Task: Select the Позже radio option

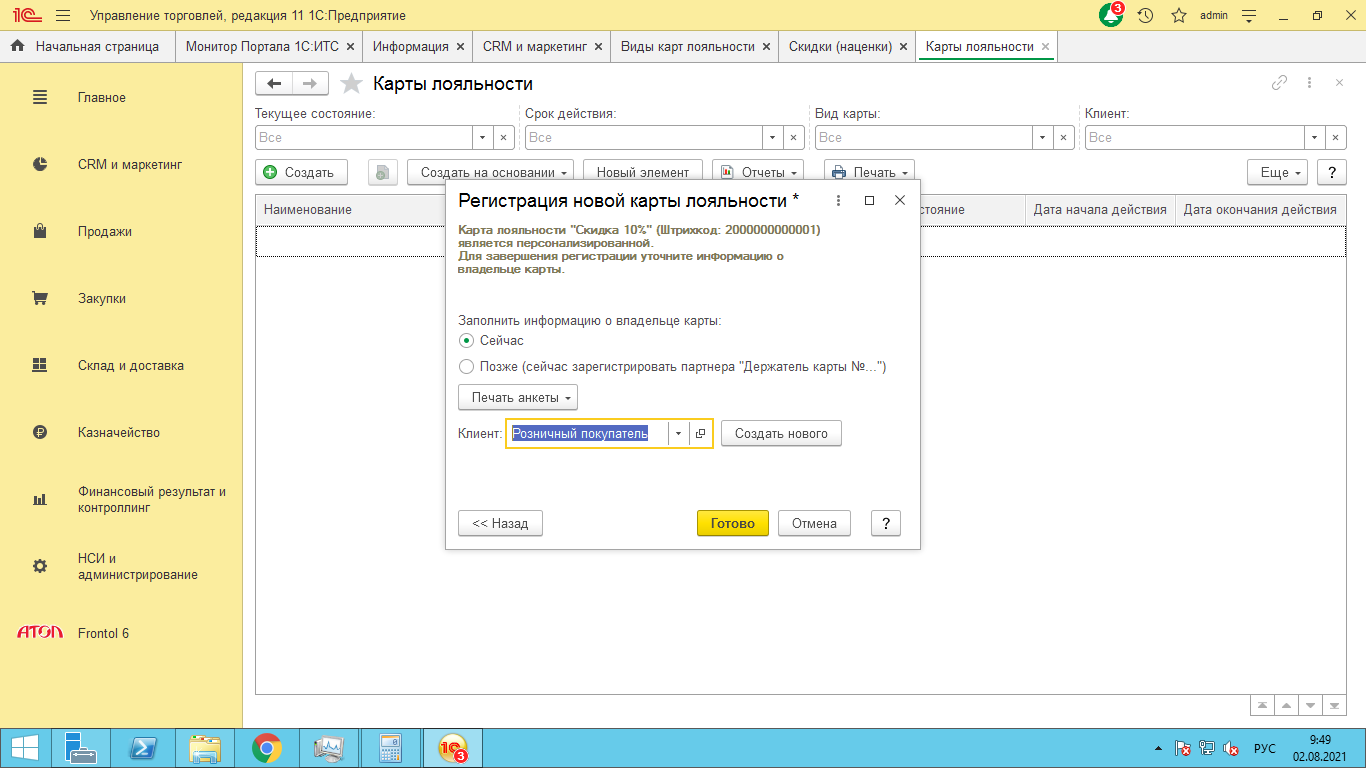Action: click(x=466, y=367)
